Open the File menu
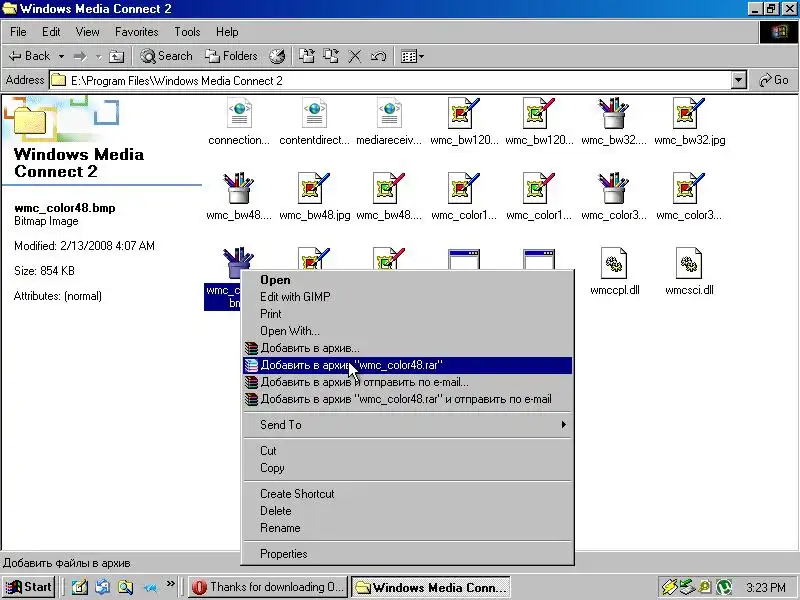The image size is (800, 600). (18, 32)
